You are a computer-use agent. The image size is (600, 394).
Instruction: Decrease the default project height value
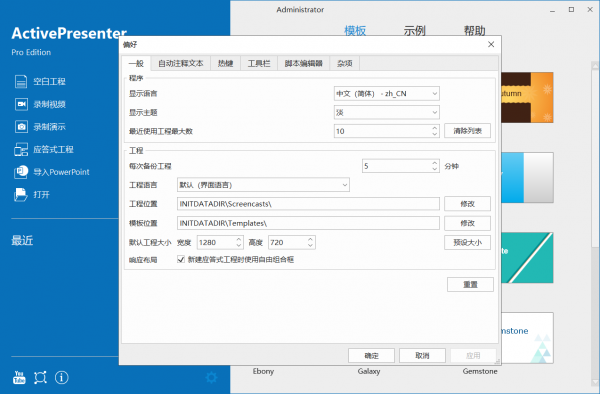click(x=310, y=246)
